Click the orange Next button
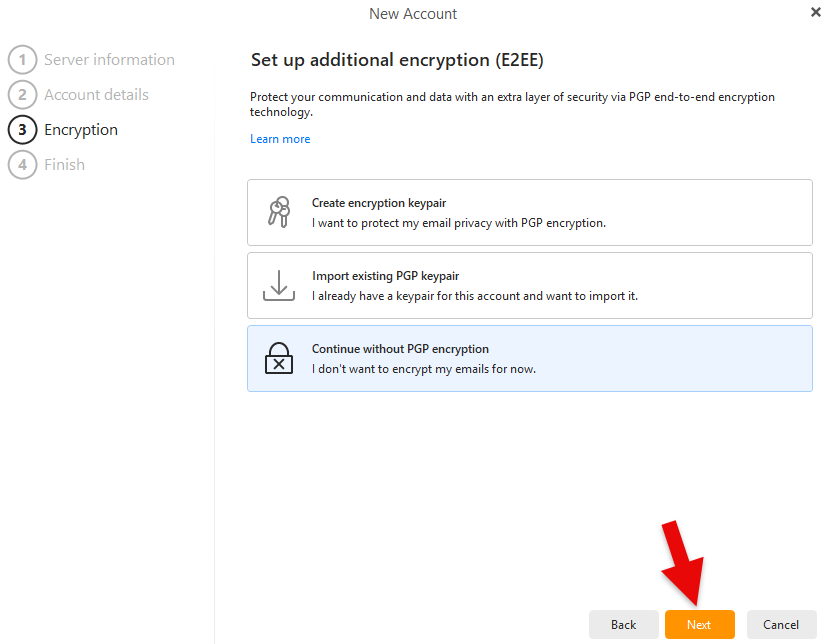Viewport: 826px width, 644px height. (699, 625)
